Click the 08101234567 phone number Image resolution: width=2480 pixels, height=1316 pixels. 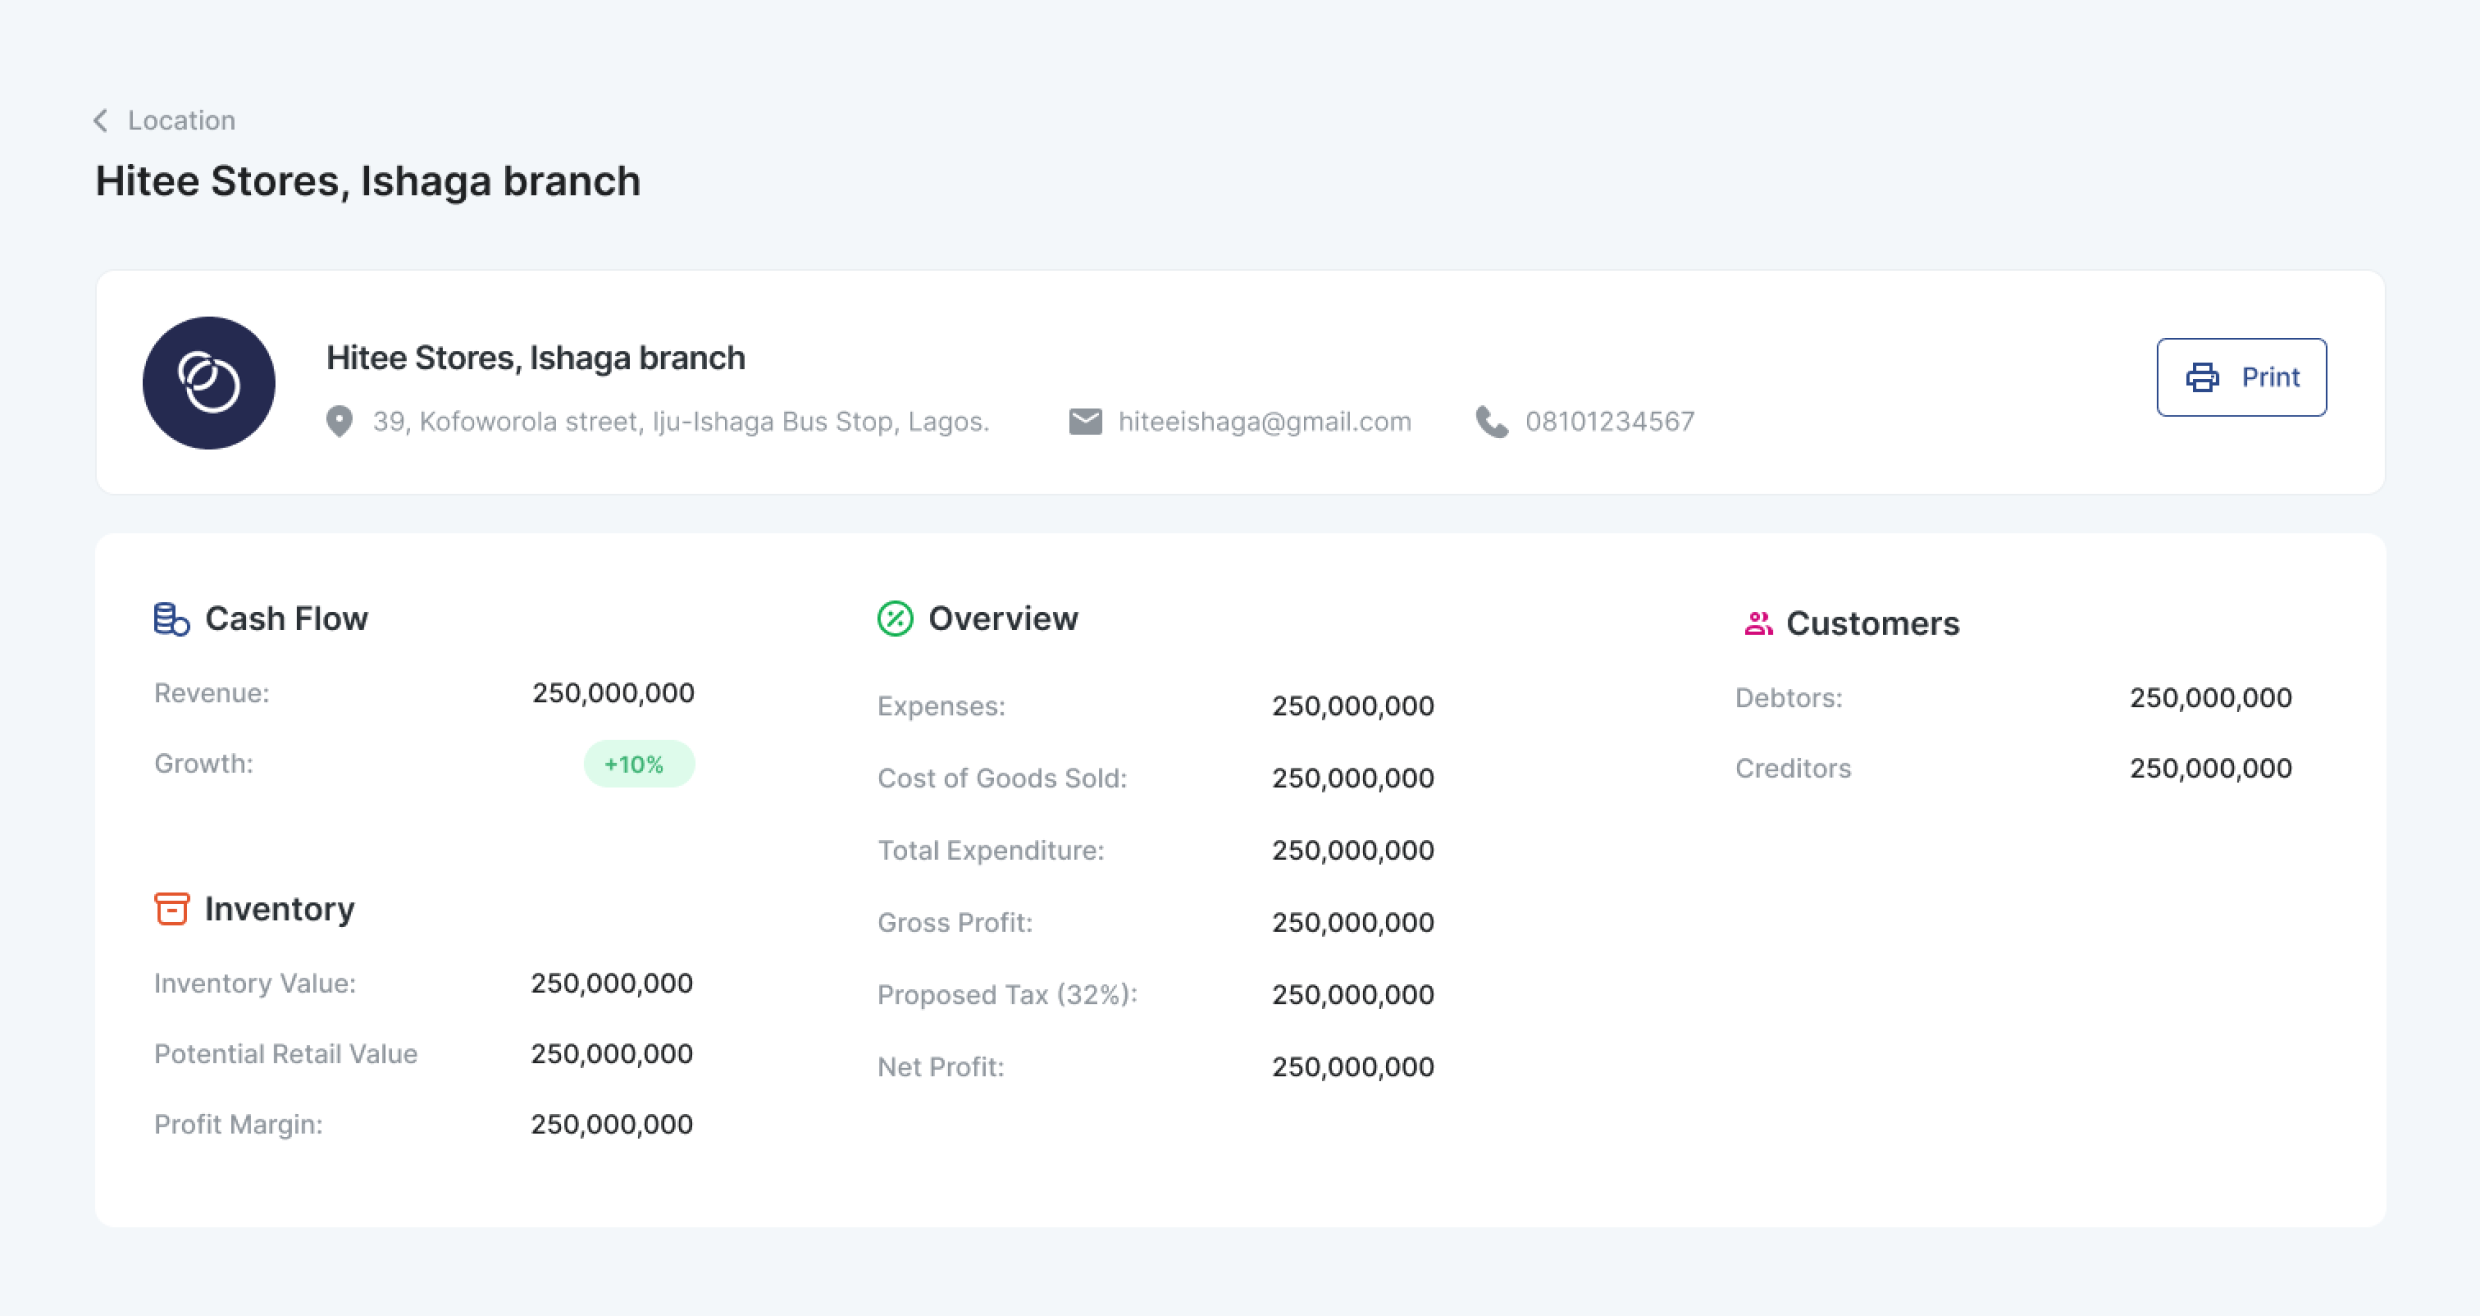coord(1609,422)
